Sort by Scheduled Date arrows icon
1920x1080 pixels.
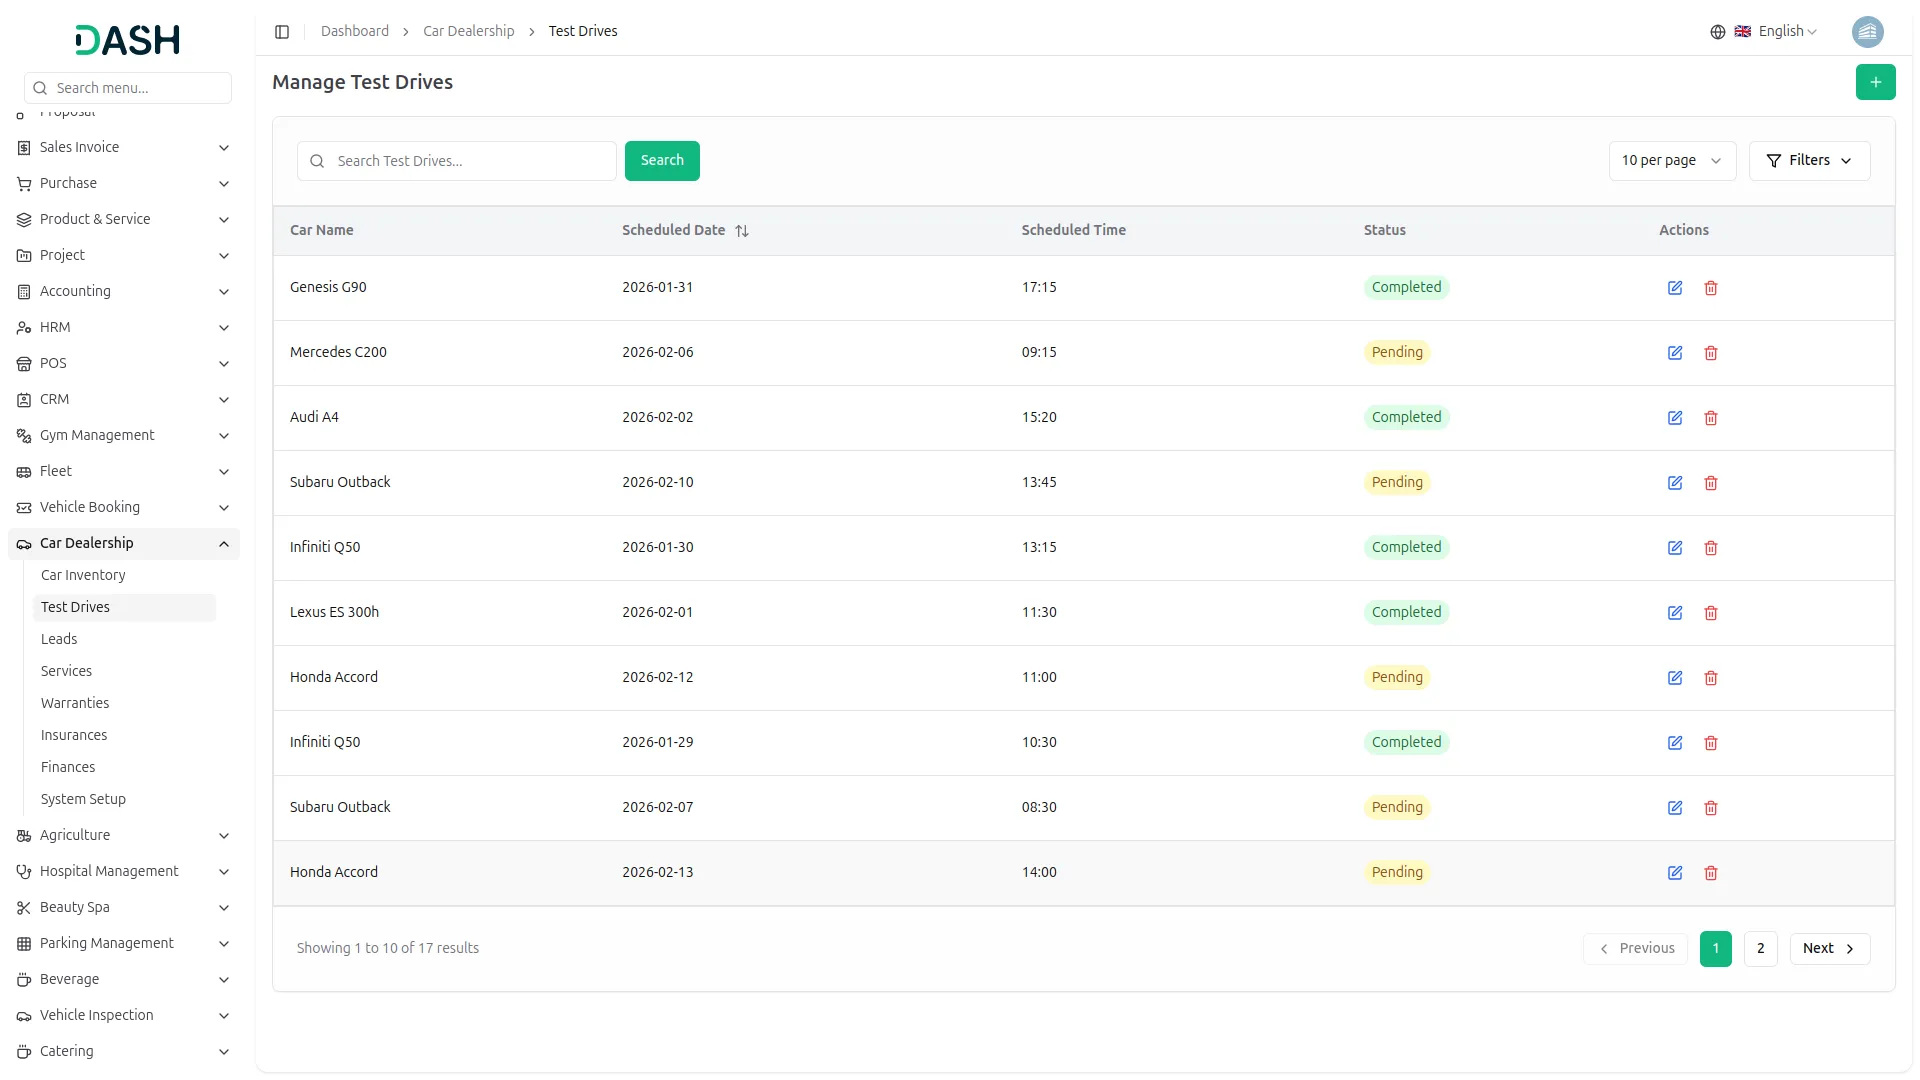point(742,231)
